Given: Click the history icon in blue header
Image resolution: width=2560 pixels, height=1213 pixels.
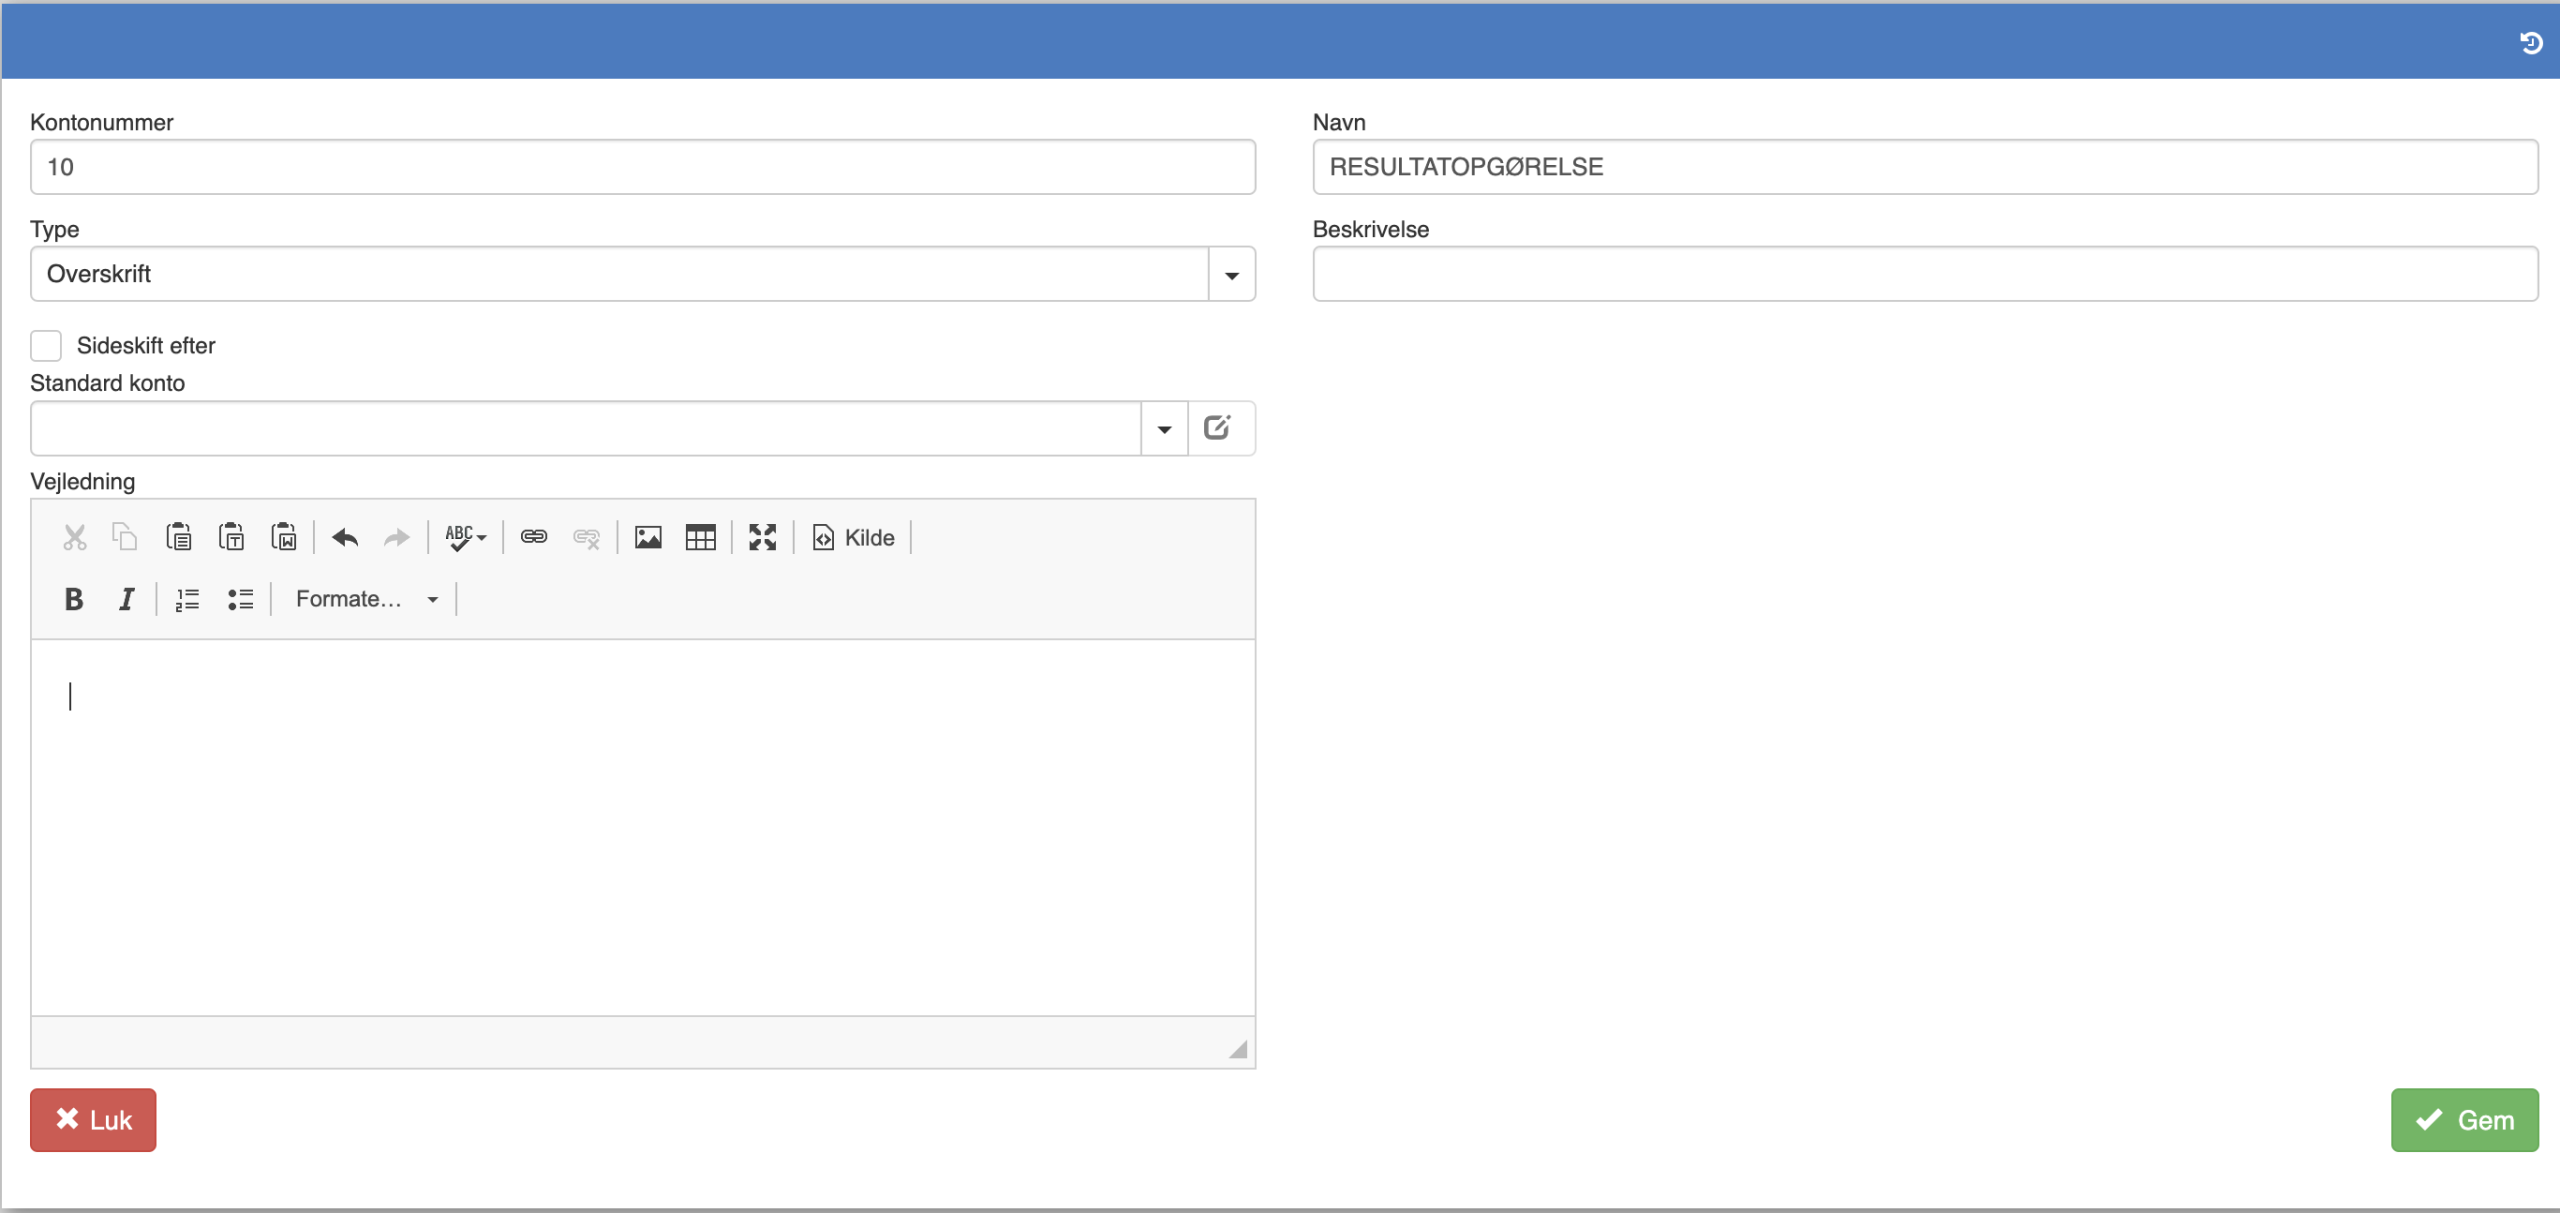Looking at the screenshot, I should tap(2530, 43).
